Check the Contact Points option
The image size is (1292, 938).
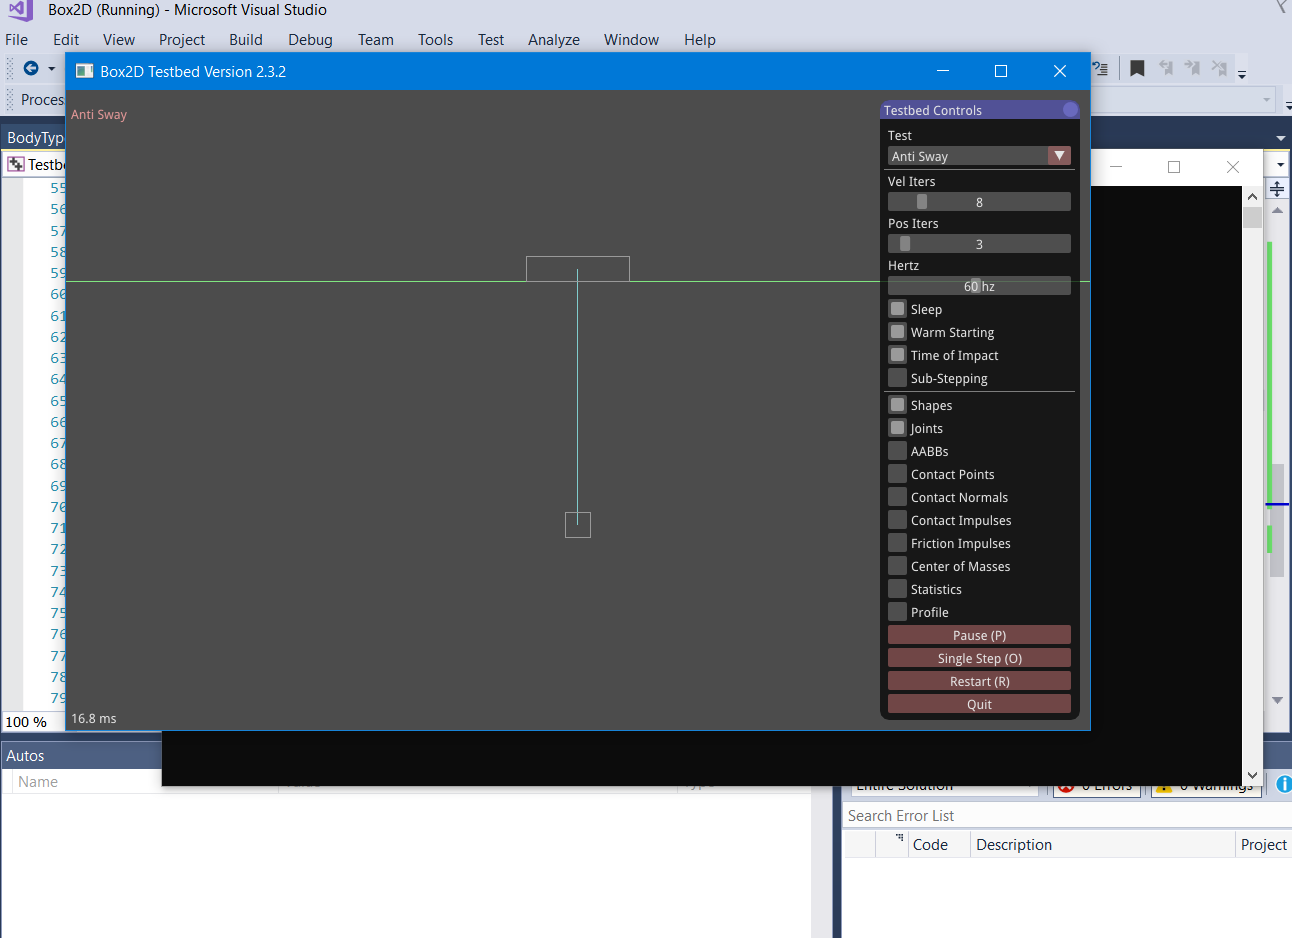(895, 474)
